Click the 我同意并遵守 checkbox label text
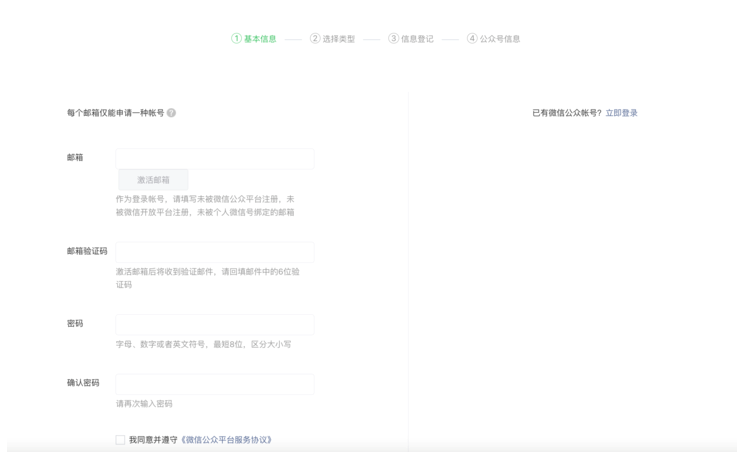Screen dimensions: 750x460 (153, 440)
